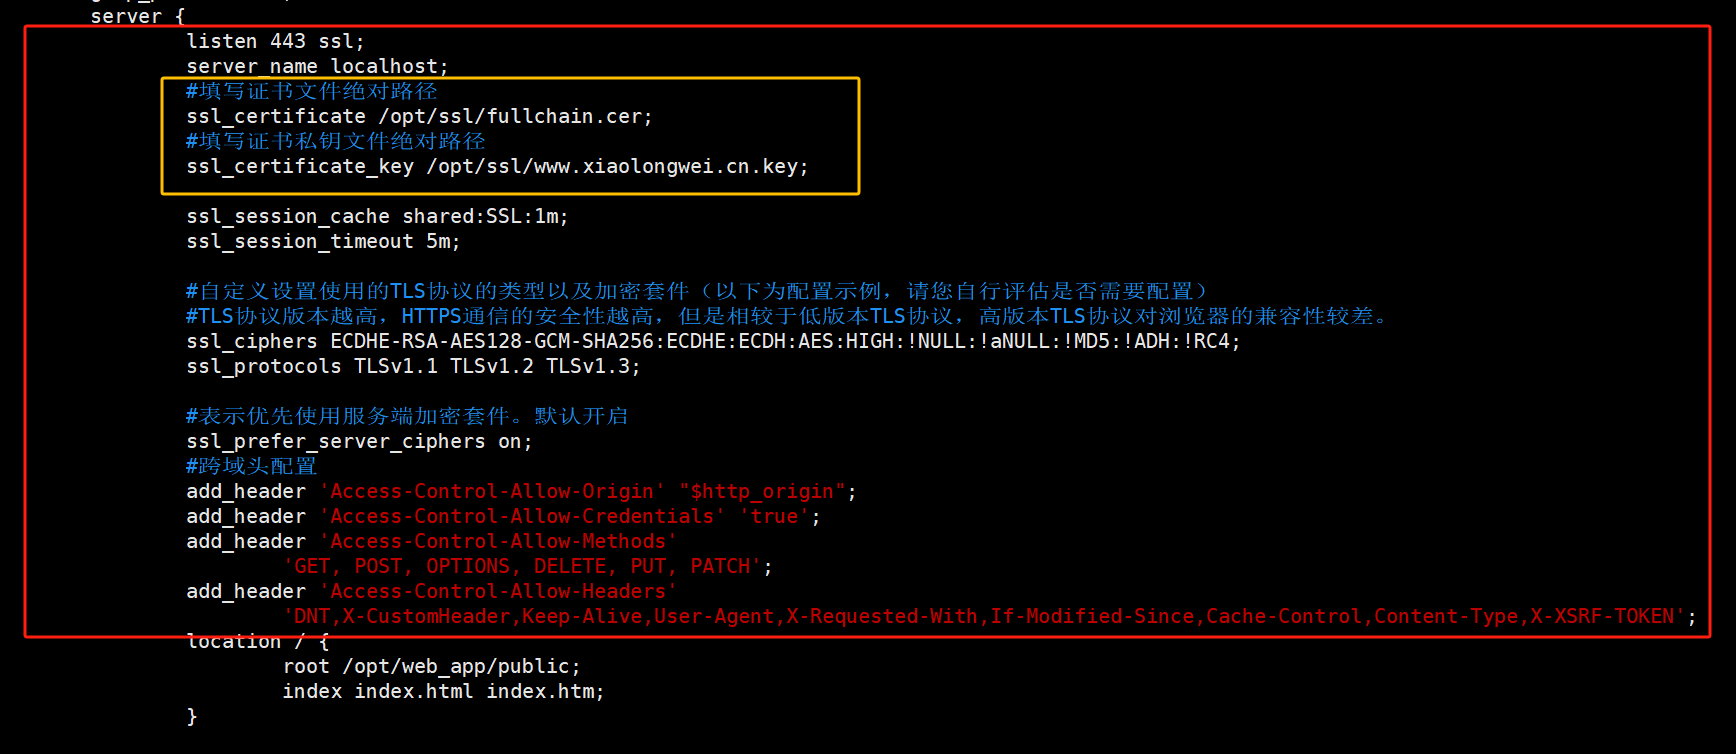Click on 'ssl_session_timeout 5m;' line
1736x754 pixels.
pos(323,242)
